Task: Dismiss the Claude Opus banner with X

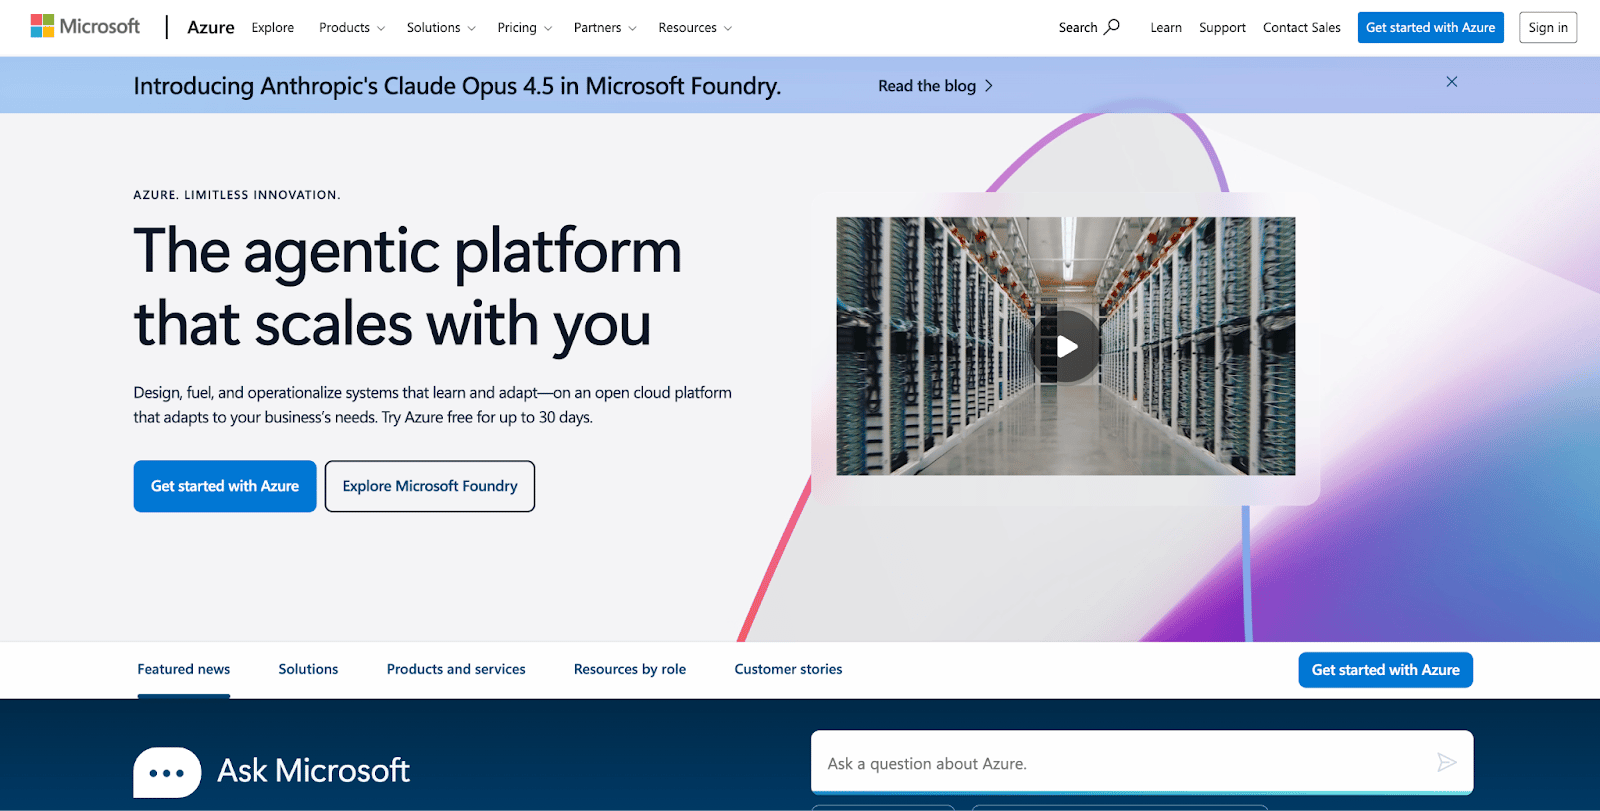Action: tap(1452, 82)
